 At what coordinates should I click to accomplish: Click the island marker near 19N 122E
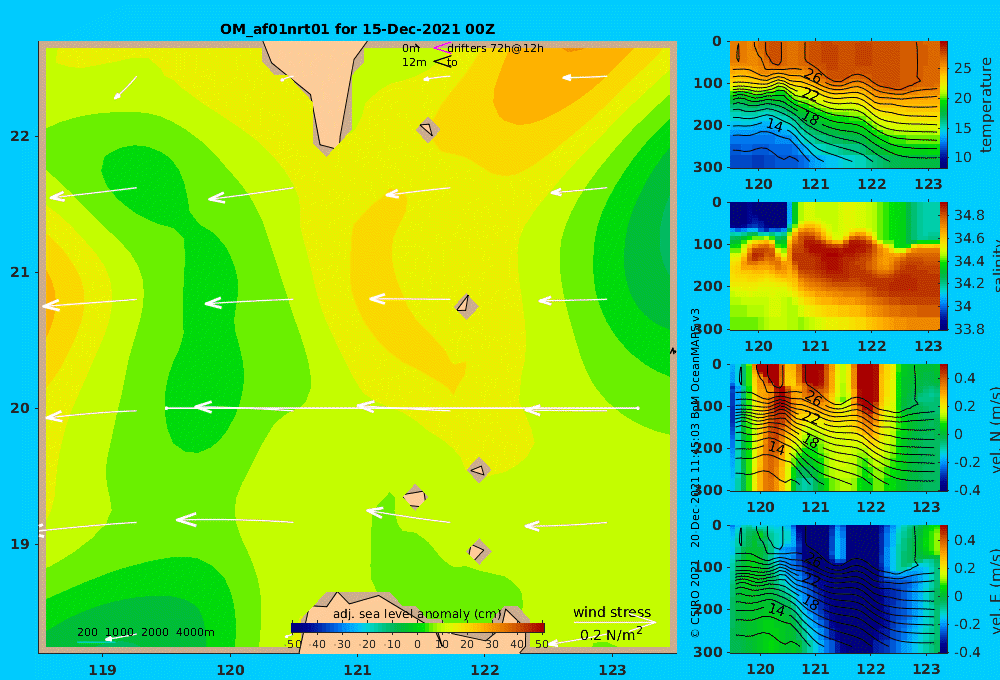[x=479, y=551]
